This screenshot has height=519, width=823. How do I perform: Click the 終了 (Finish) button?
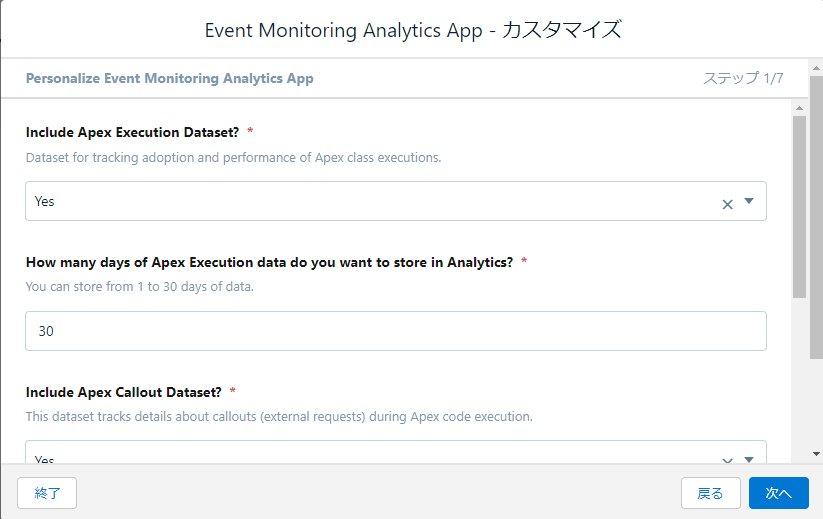point(47,493)
